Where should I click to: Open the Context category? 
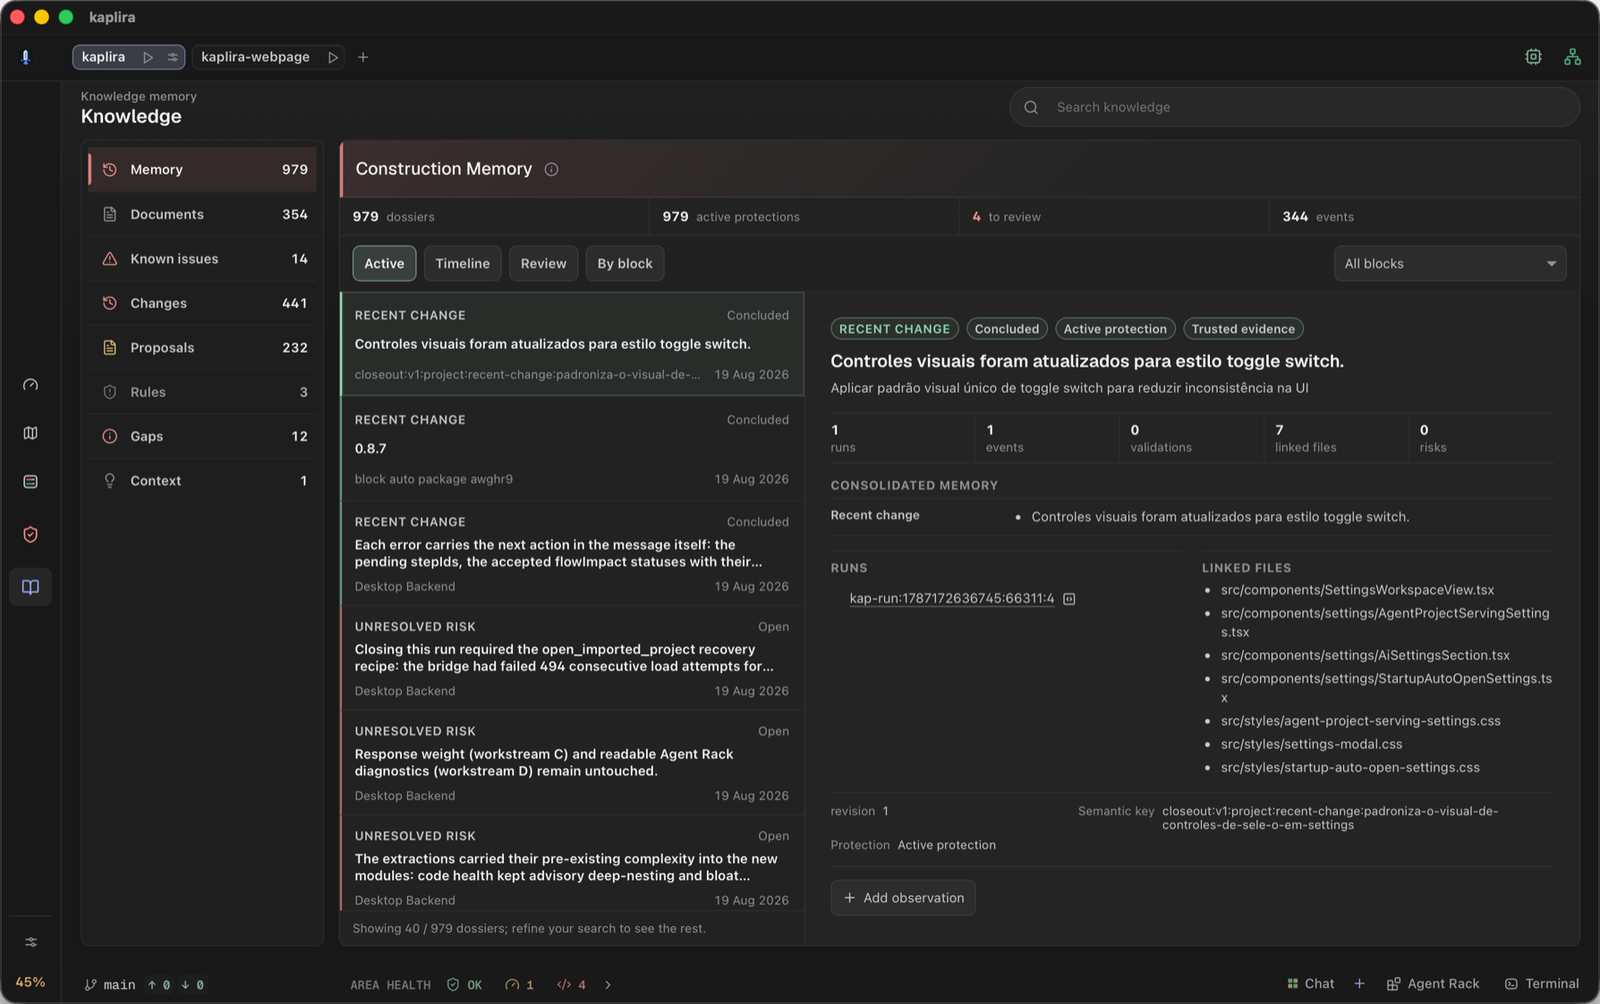coord(203,481)
